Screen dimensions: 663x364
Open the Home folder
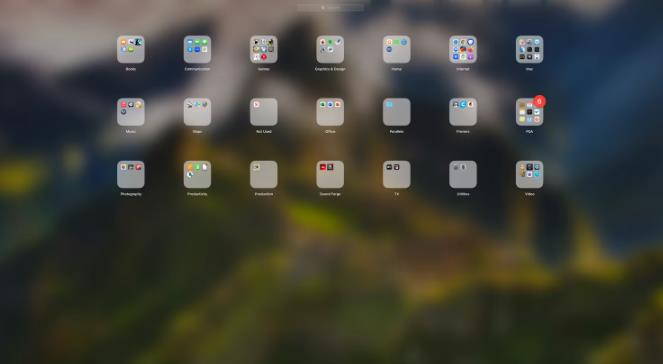click(x=397, y=49)
